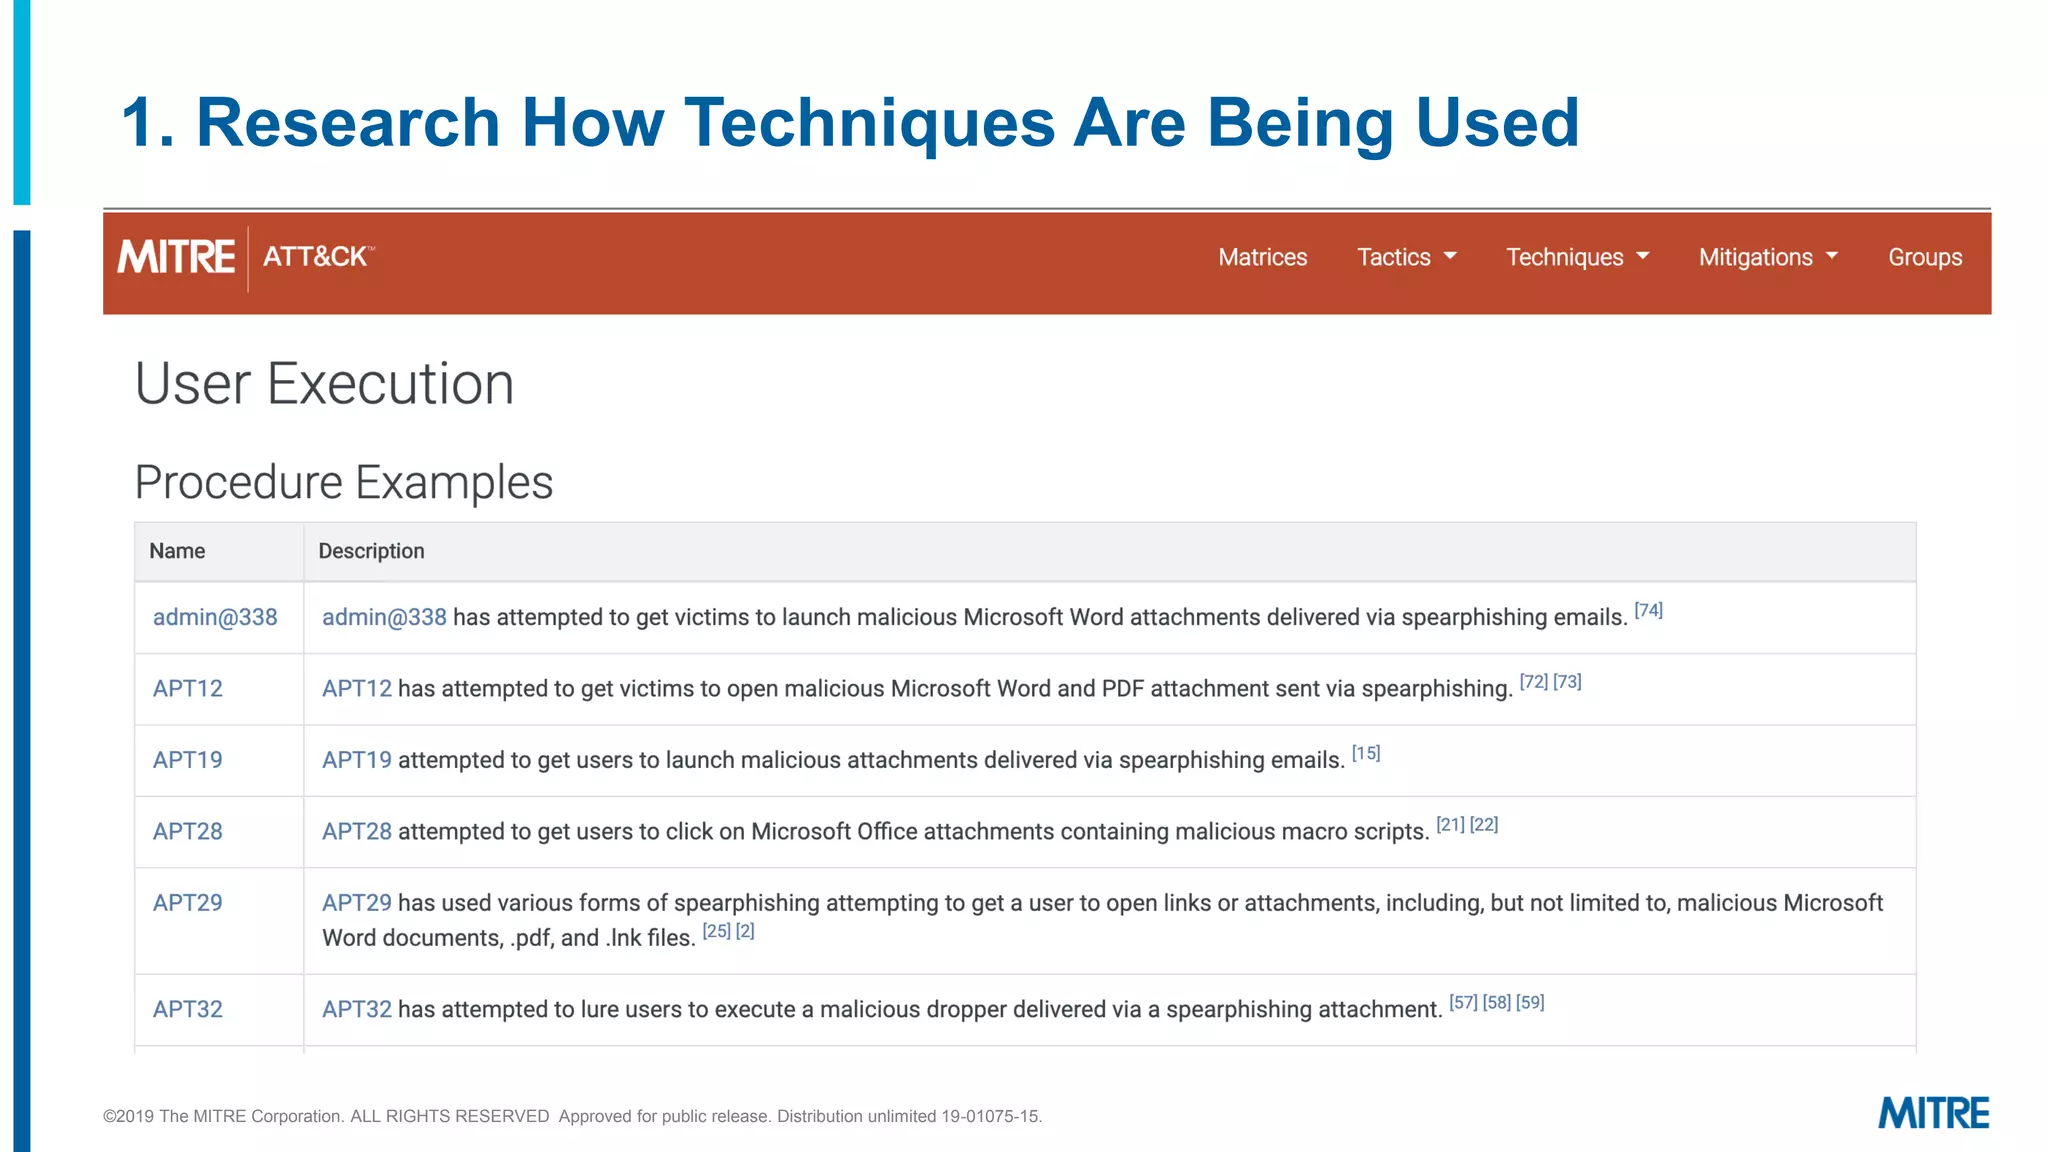
Task: Click APT12 link in its description
Action: point(356,688)
